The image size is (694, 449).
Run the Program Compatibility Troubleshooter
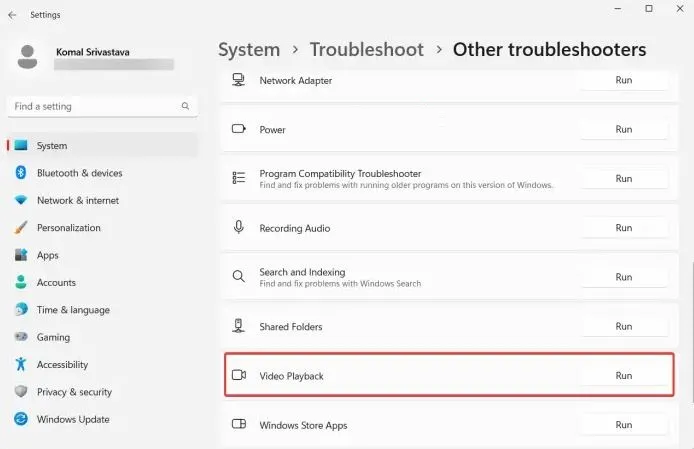point(623,179)
